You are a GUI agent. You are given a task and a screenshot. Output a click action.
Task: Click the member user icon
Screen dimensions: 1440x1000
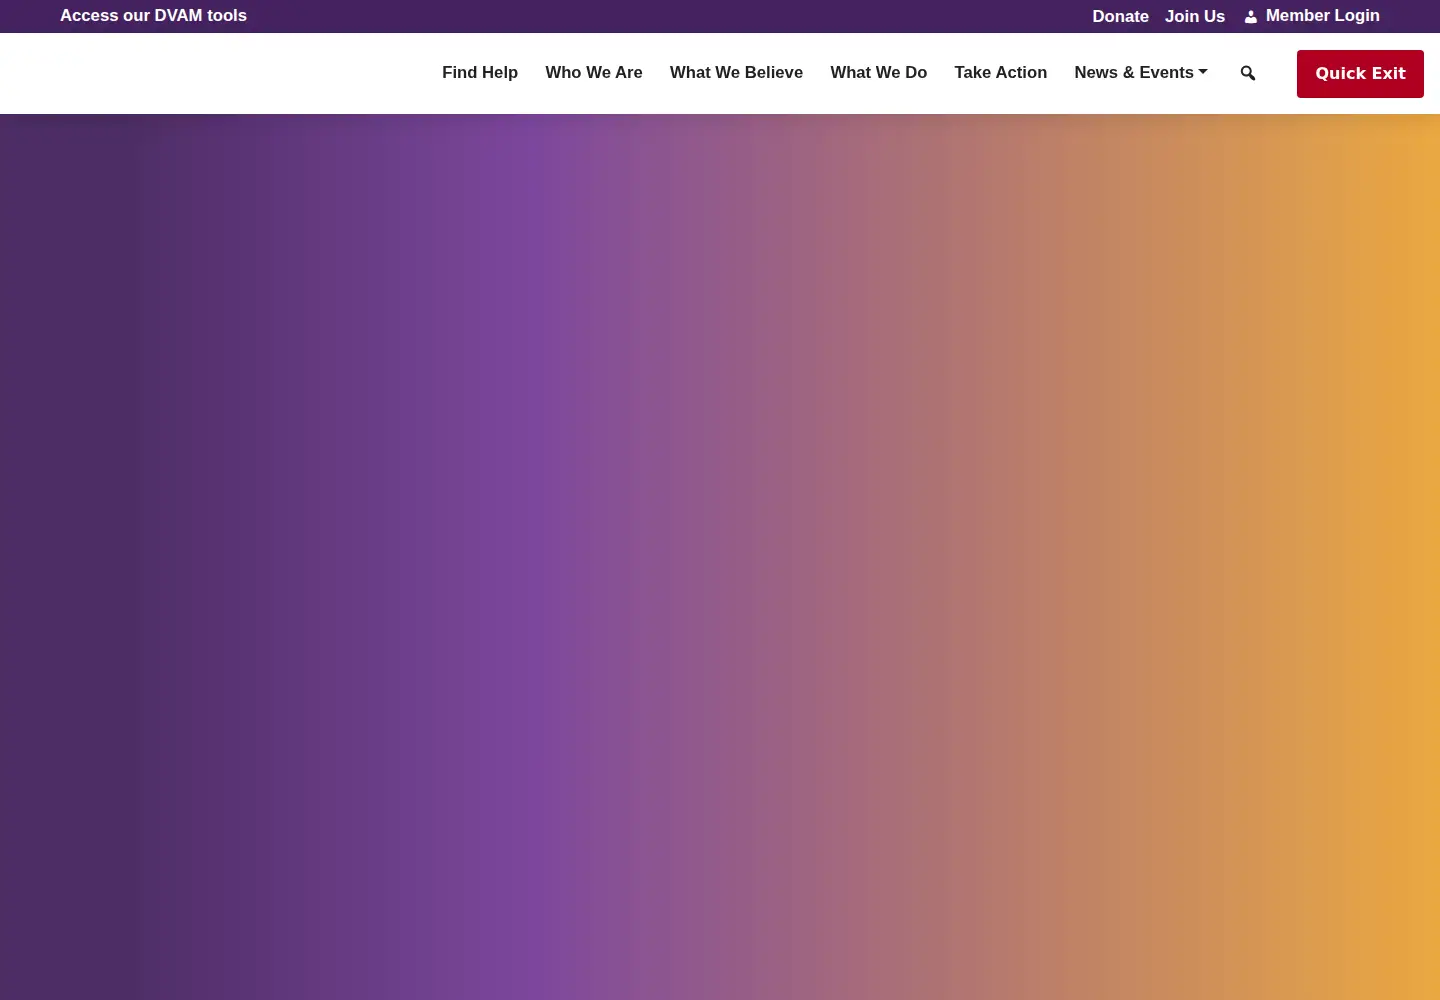pos(1250,16)
